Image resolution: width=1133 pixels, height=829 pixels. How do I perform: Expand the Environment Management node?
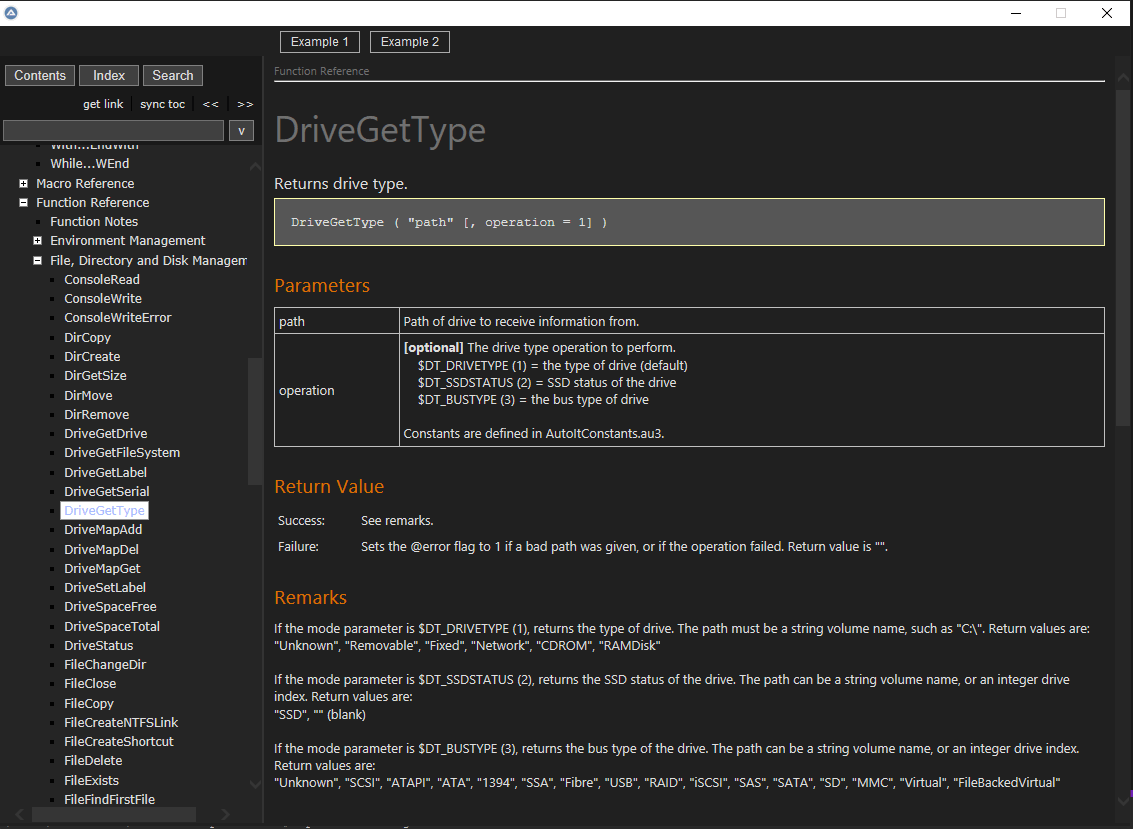(37, 241)
